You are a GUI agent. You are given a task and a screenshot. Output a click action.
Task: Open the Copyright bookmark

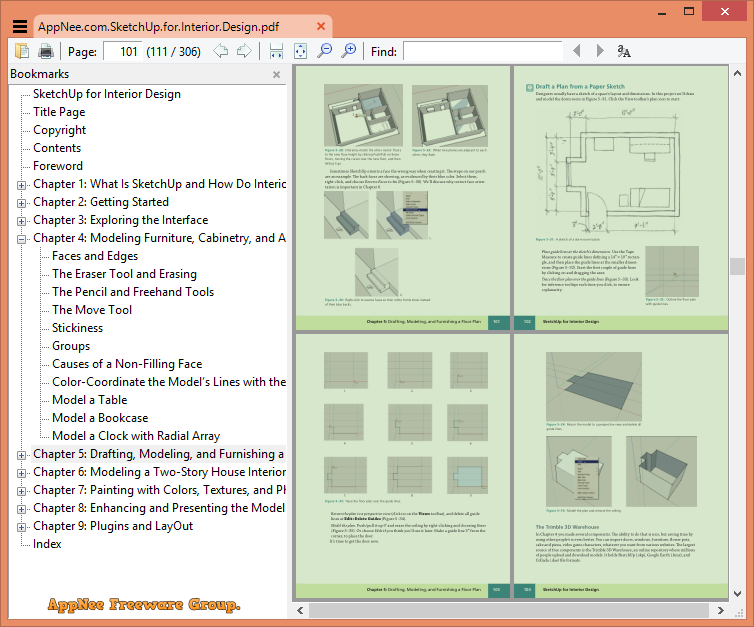click(x=60, y=130)
